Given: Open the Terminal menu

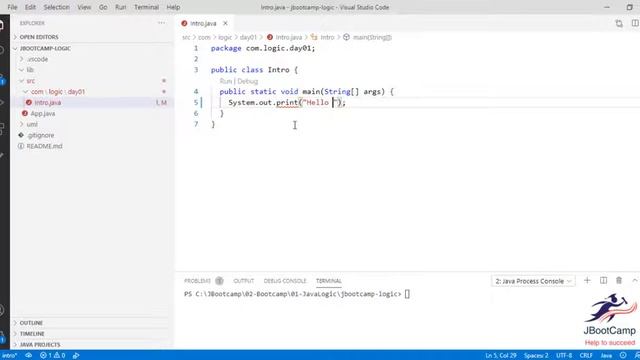Looking at the screenshot, I should (x=146, y=7).
